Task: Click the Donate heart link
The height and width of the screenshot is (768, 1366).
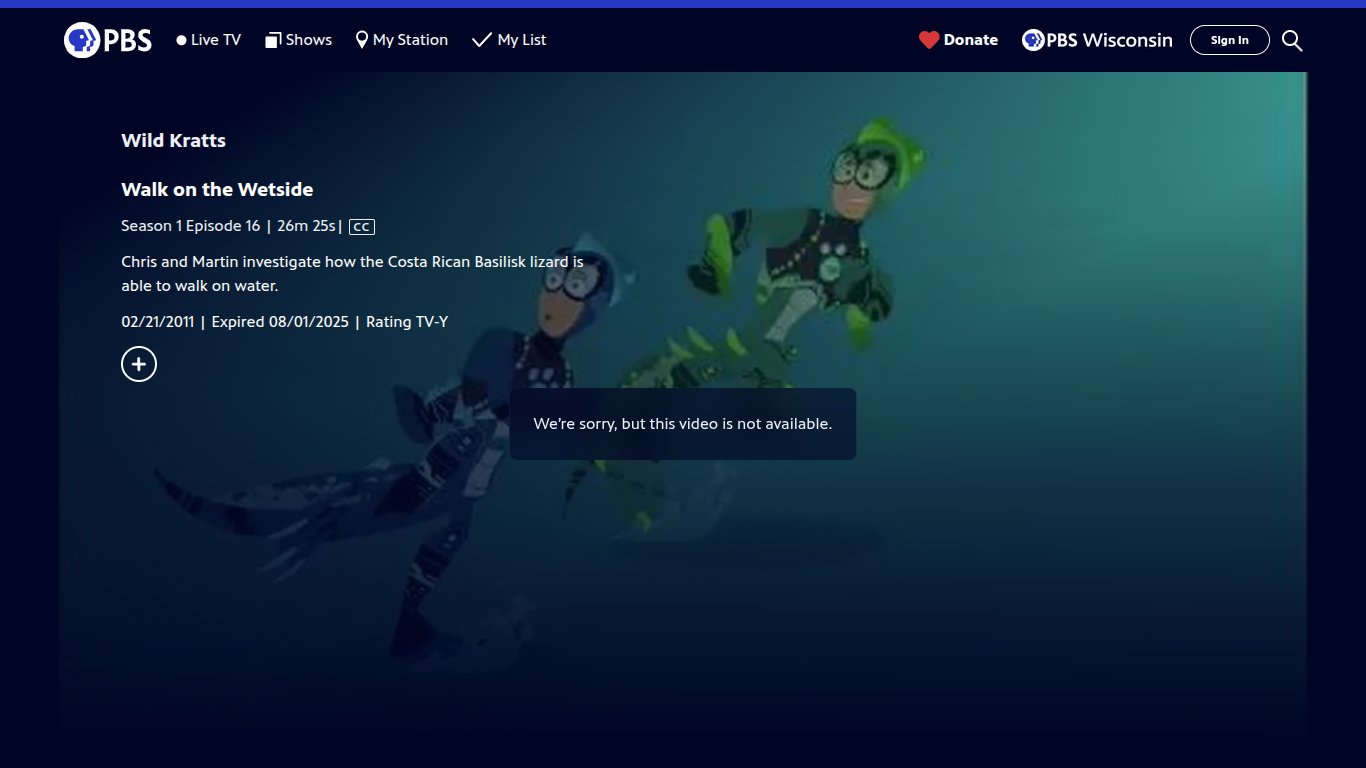Action: 958,40
